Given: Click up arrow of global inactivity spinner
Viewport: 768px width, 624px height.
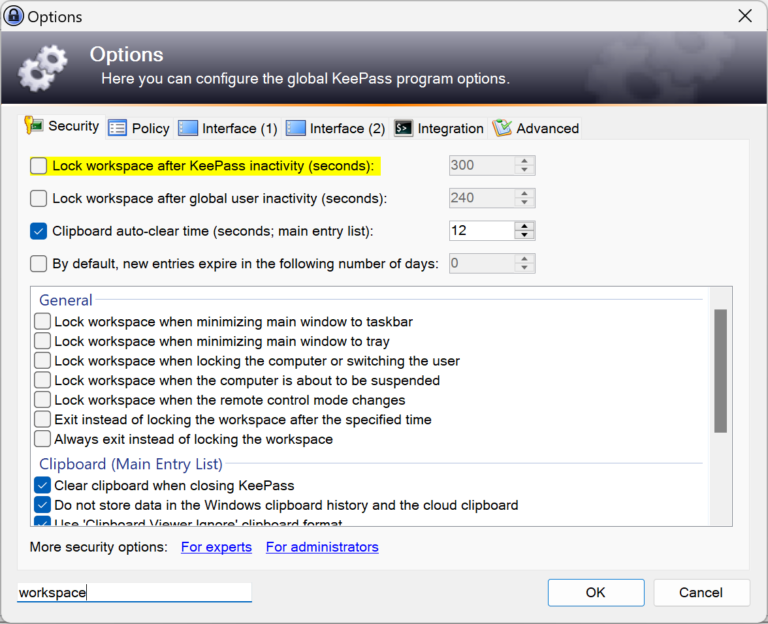Looking at the screenshot, I should [525, 193].
